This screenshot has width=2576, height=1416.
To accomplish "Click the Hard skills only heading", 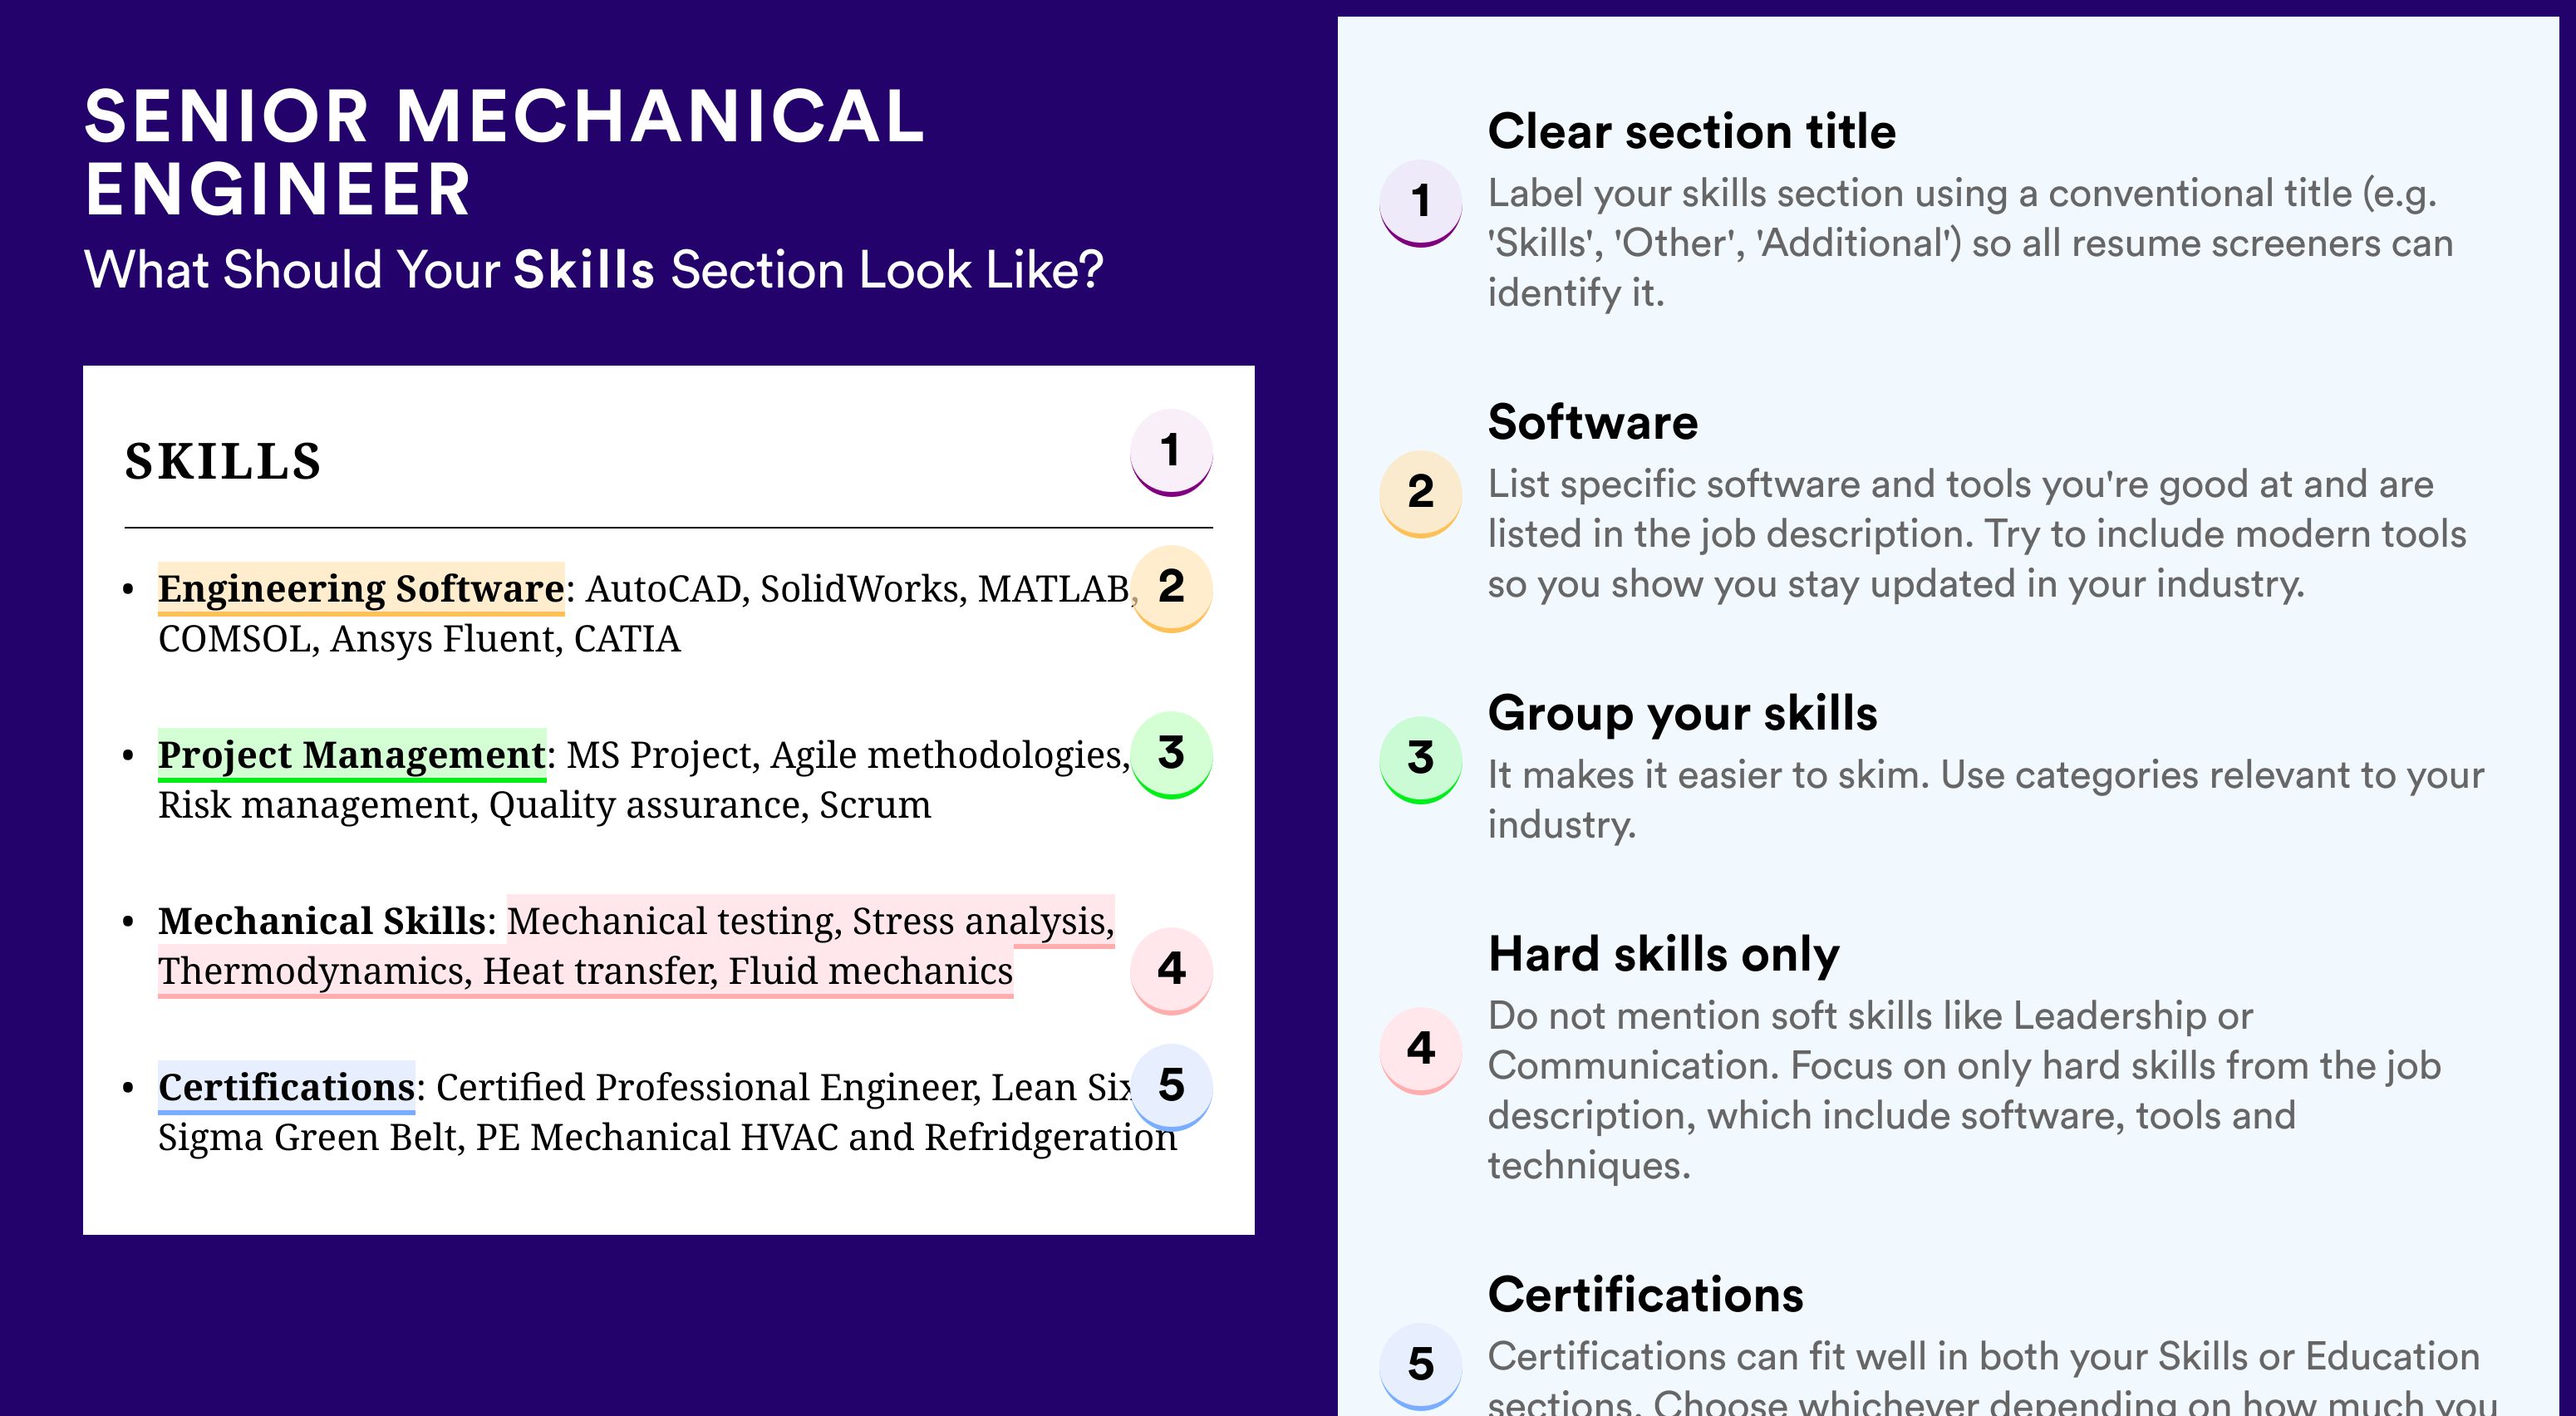I will coord(1663,954).
